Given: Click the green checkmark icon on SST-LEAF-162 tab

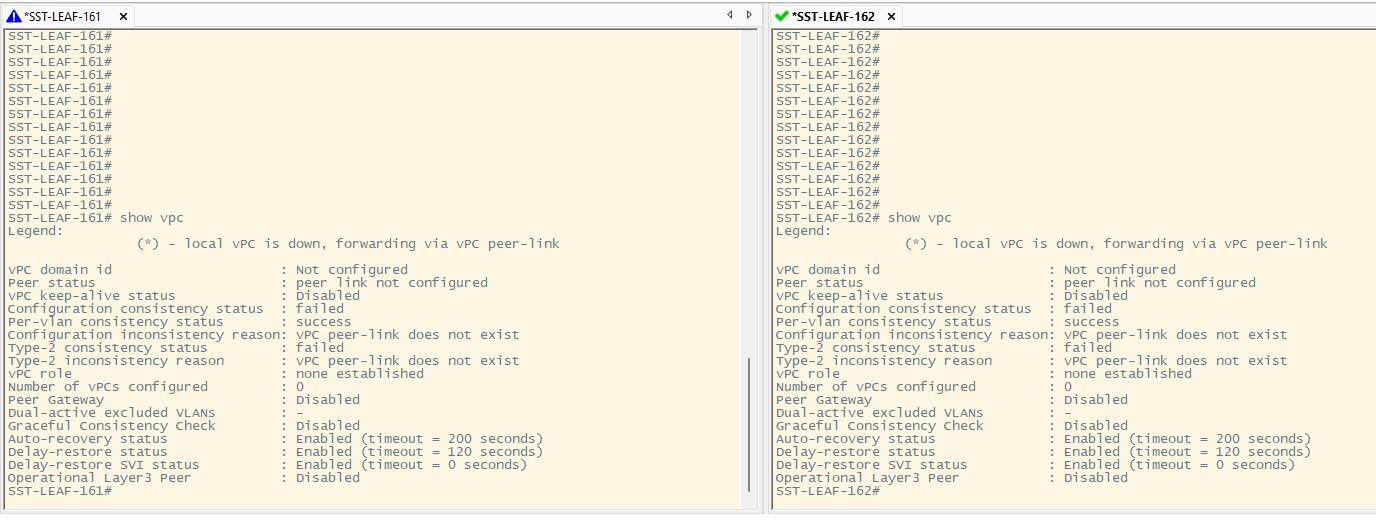Looking at the screenshot, I should tap(781, 17).
